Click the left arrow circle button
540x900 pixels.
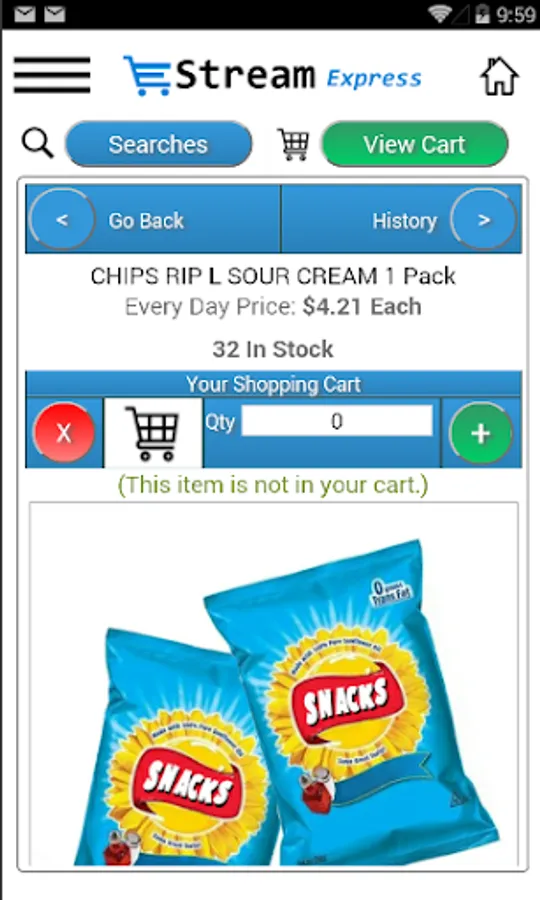point(62,219)
